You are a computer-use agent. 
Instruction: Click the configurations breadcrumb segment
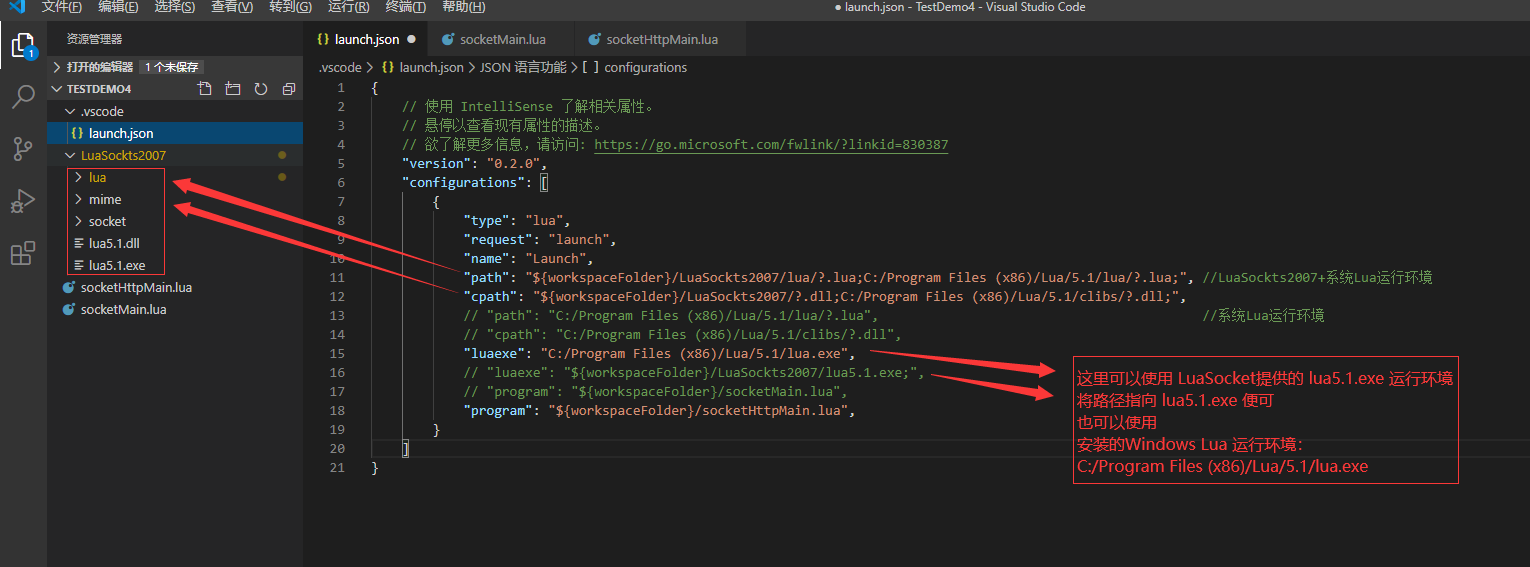click(635, 67)
